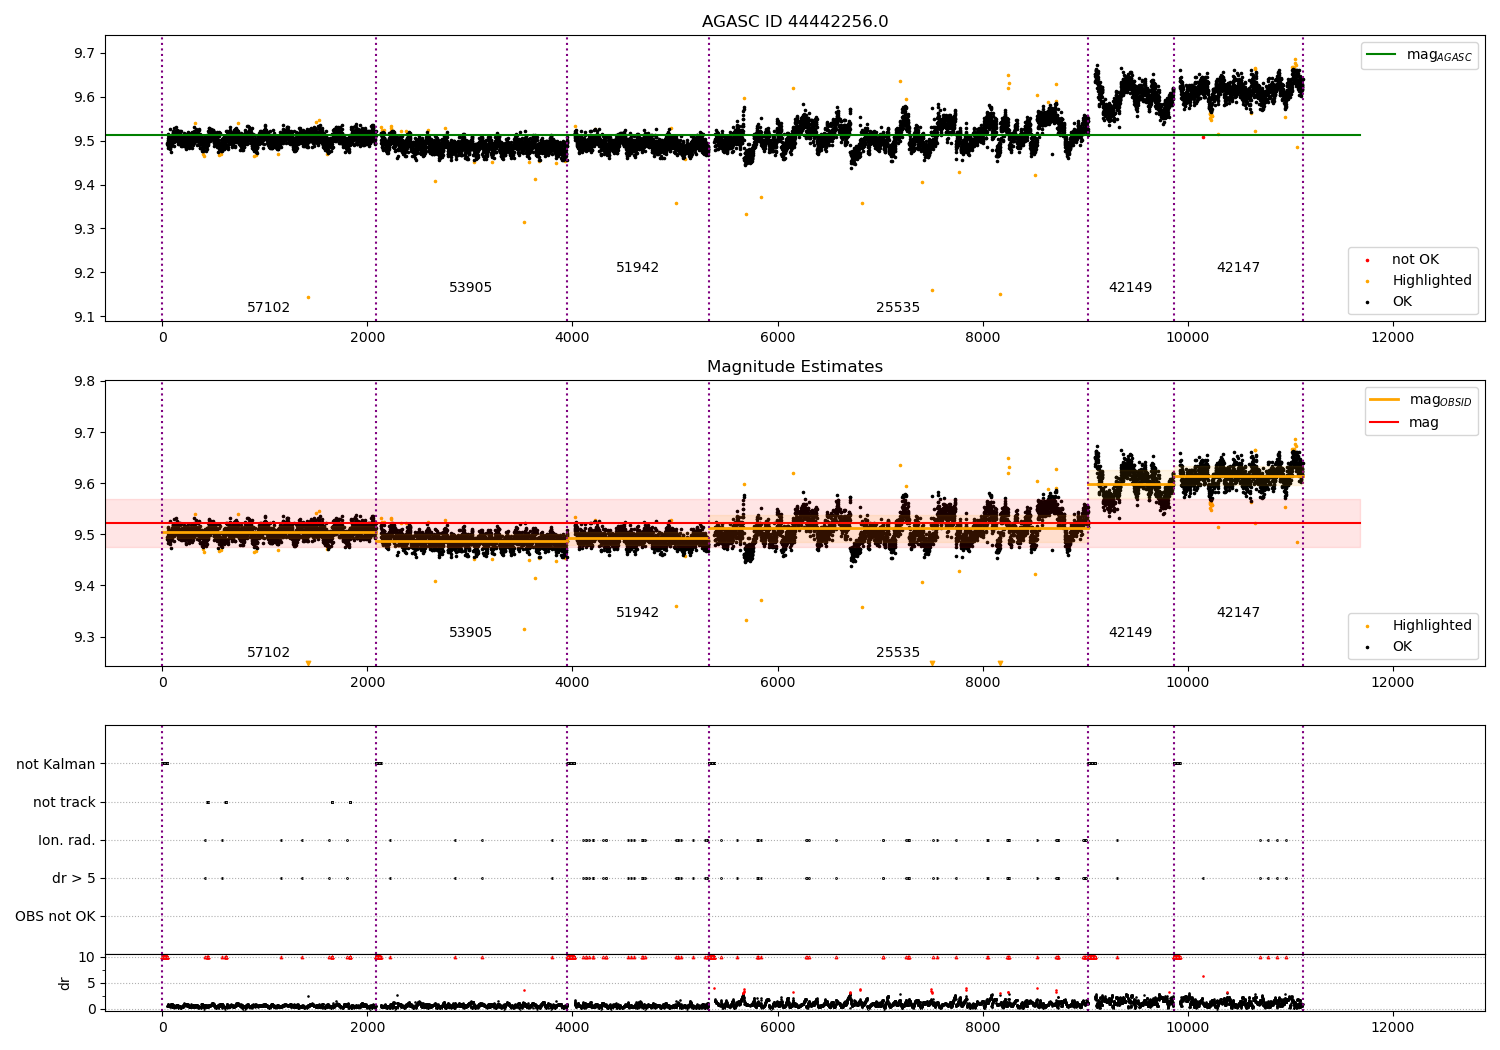Image resolution: width=1500 pixels, height=1050 pixels.
Task: Click the 5 tick on the dr axis
Action: pos(91,983)
